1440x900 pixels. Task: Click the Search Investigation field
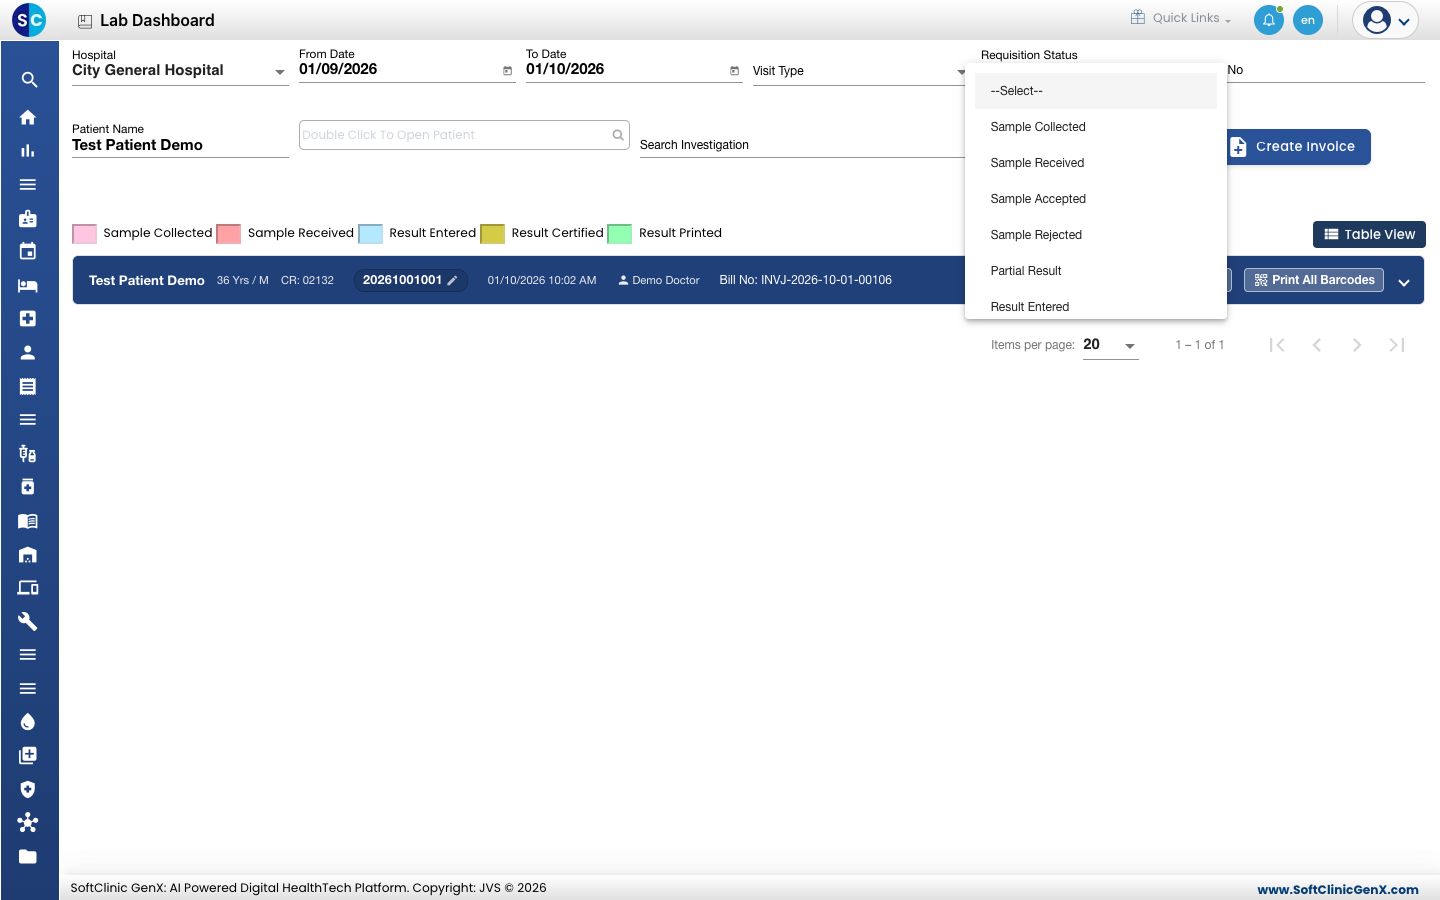(x=803, y=145)
